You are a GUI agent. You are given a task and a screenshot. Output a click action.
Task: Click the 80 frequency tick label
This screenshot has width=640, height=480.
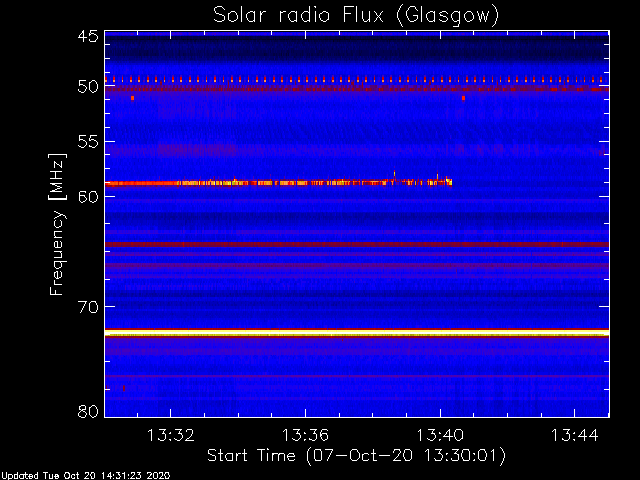coord(88,411)
